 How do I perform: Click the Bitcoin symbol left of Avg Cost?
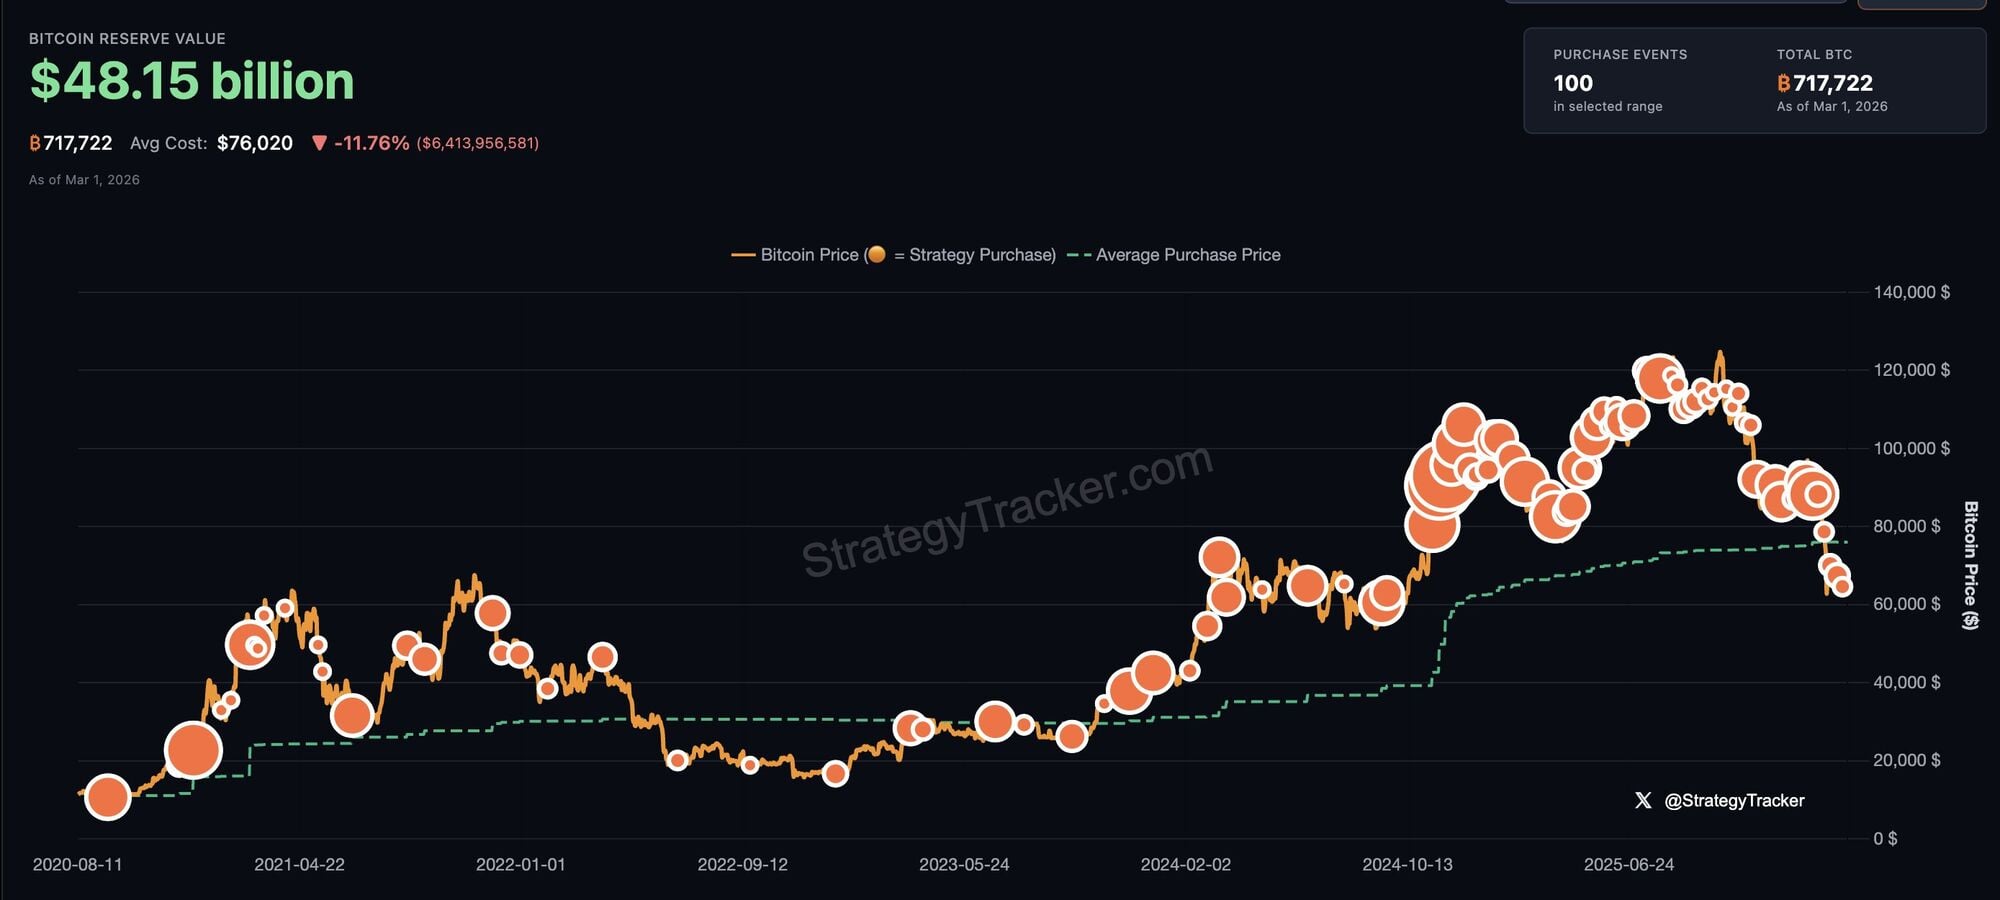pos(35,143)
